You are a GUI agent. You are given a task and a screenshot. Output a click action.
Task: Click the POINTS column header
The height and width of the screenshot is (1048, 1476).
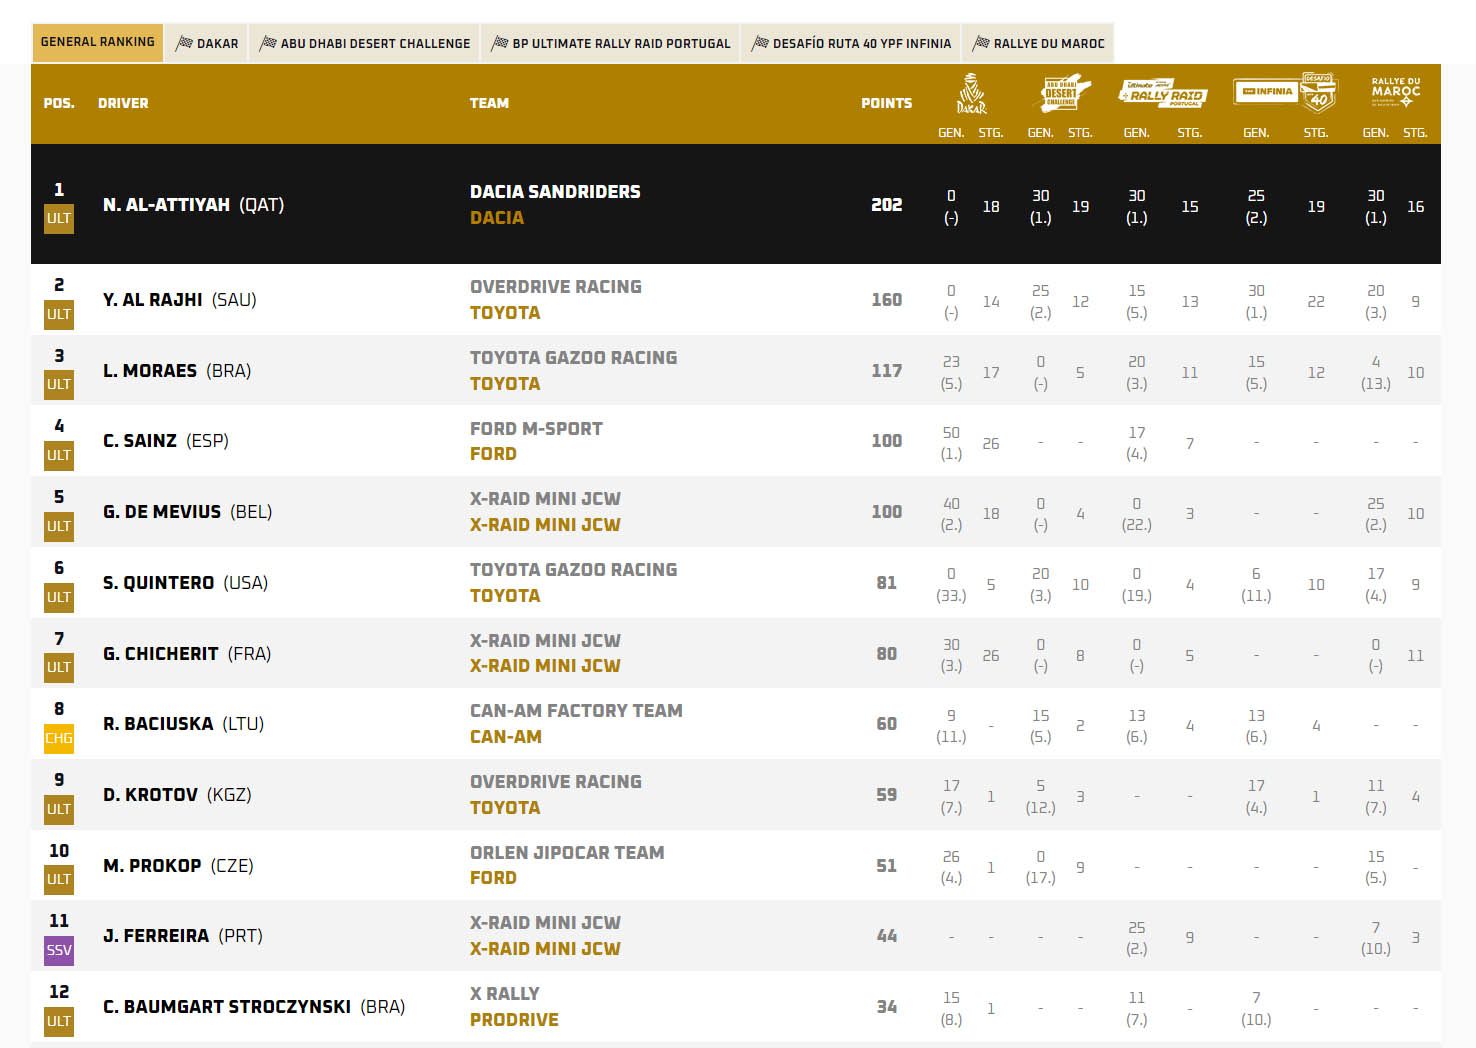pyautogui.click(x=886, y=103)
